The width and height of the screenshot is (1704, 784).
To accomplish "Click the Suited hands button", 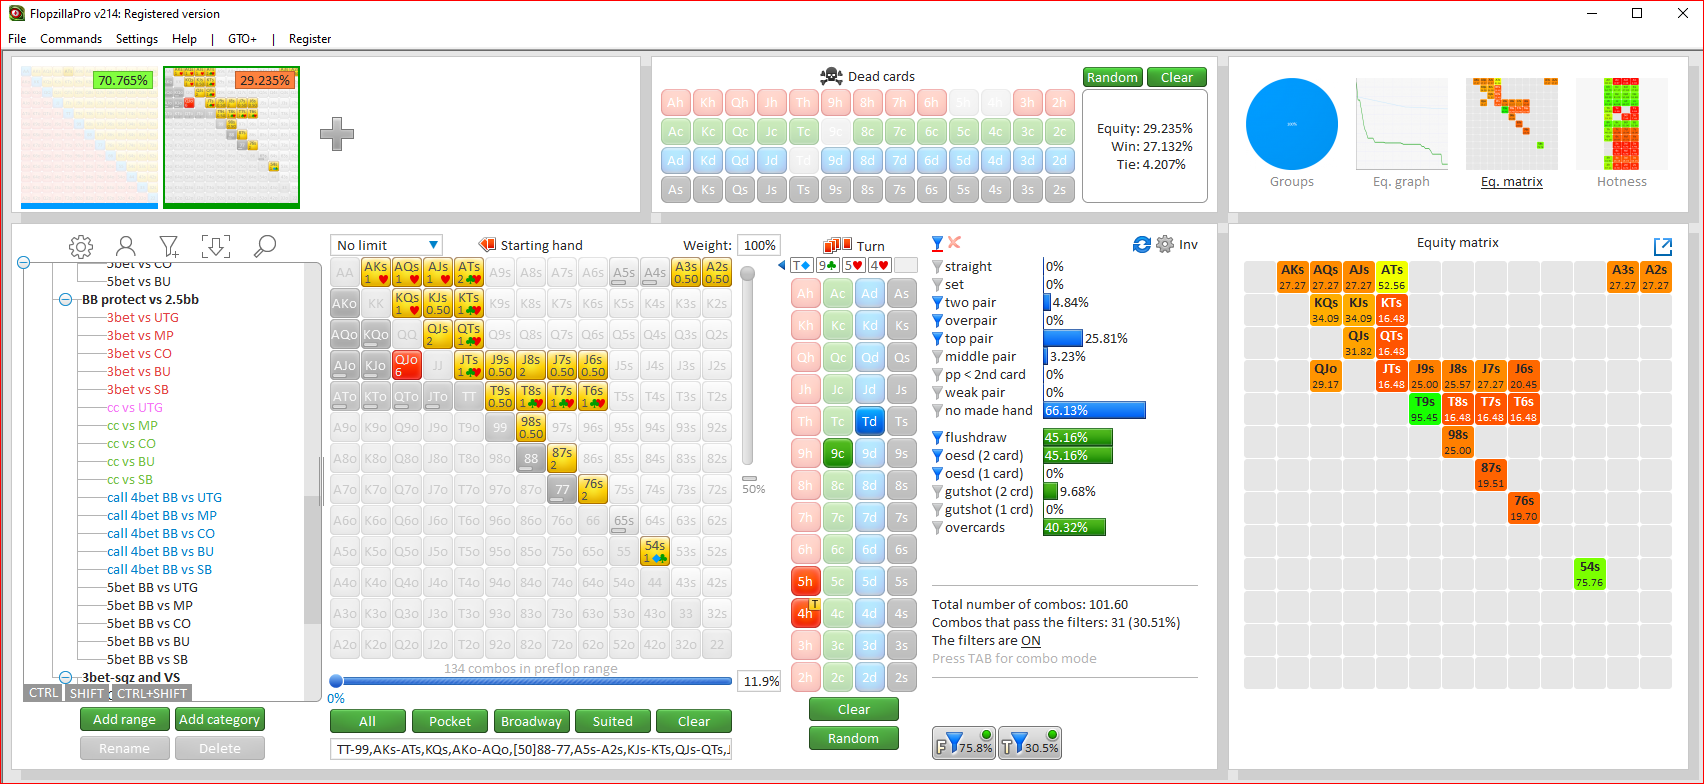I will pos(613,721).
